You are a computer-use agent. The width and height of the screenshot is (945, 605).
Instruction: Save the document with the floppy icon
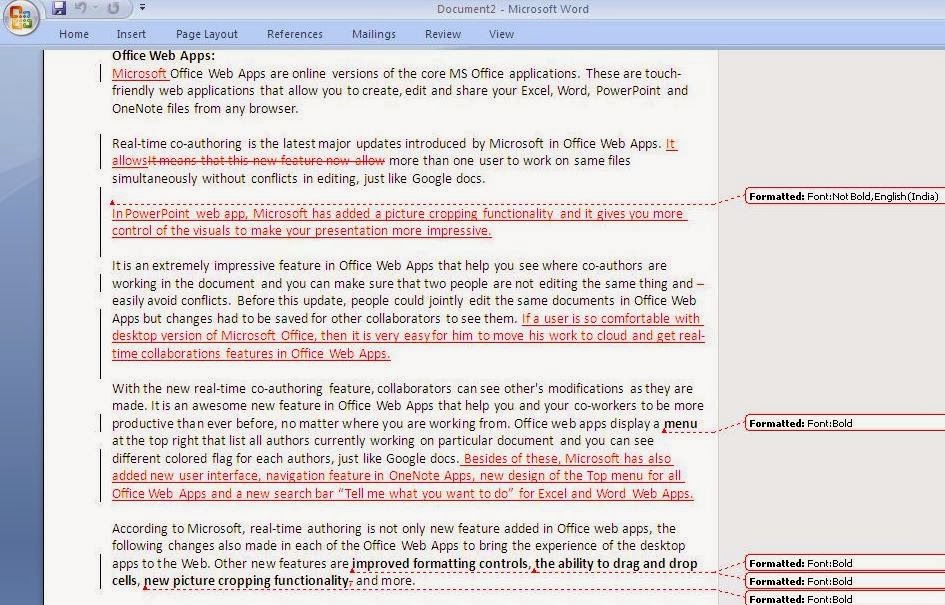point(59,8)
